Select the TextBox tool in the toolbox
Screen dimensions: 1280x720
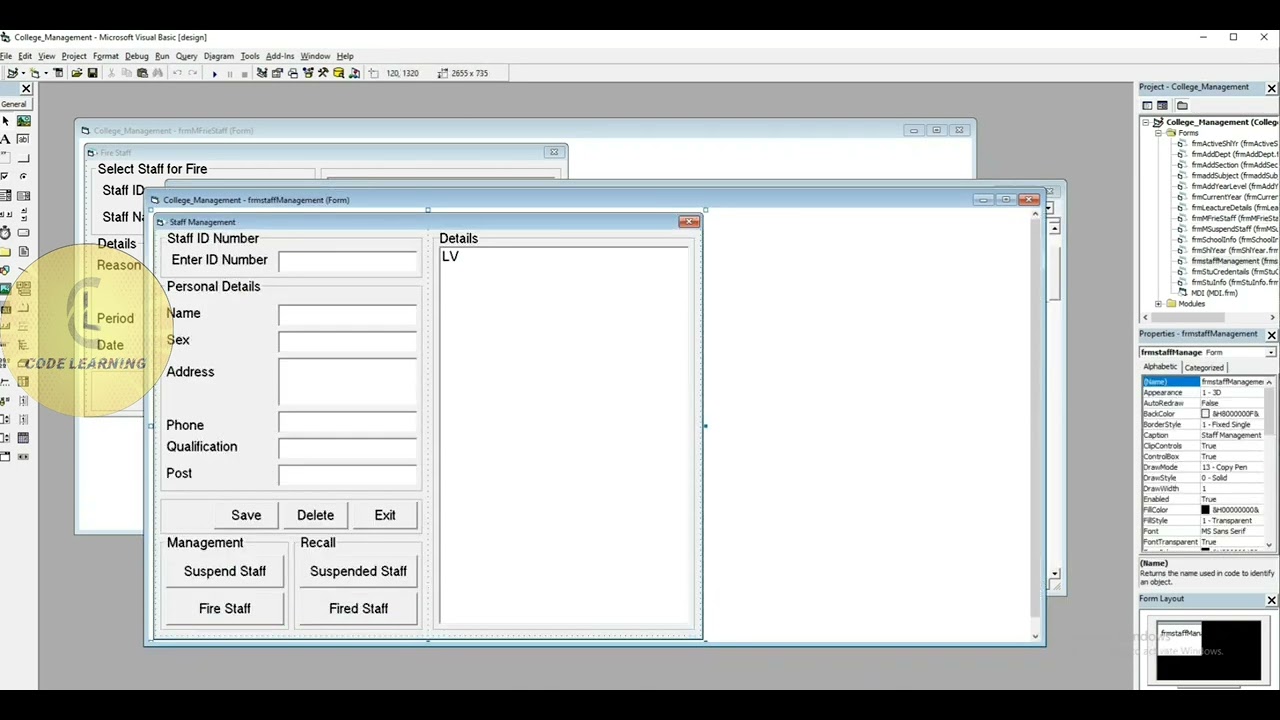click(23, 139)
